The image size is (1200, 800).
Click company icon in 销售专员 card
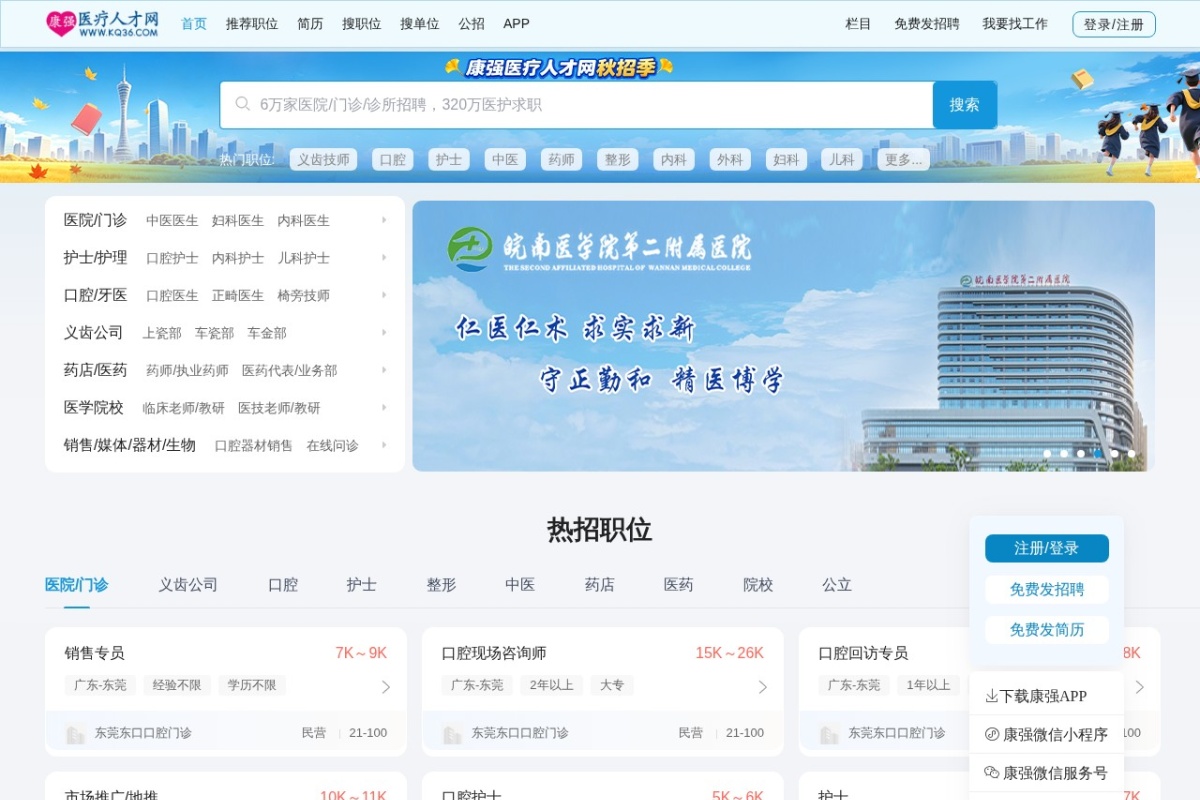[x=75, y=734]
